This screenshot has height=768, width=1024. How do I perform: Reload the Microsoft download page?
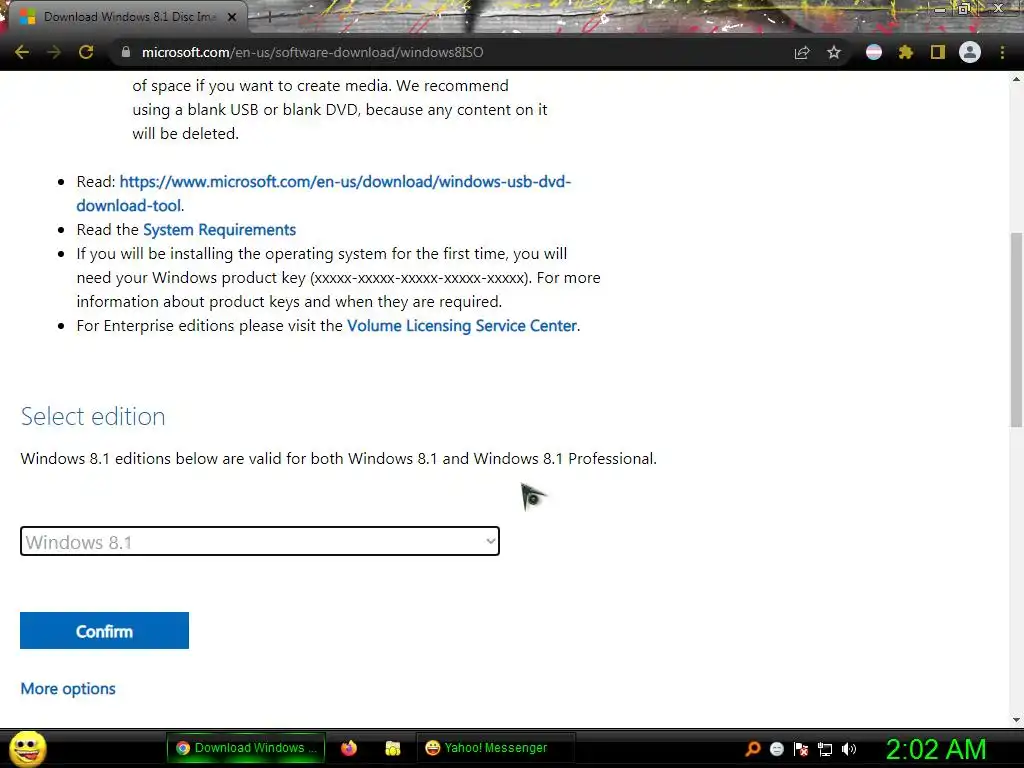(86, 52)
